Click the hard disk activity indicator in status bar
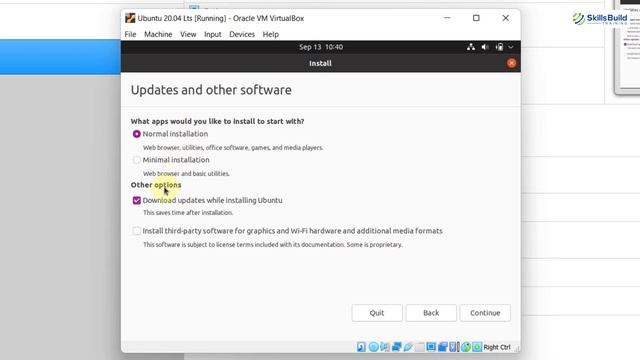Screen dimensions: 640x360 coord(361,347)
